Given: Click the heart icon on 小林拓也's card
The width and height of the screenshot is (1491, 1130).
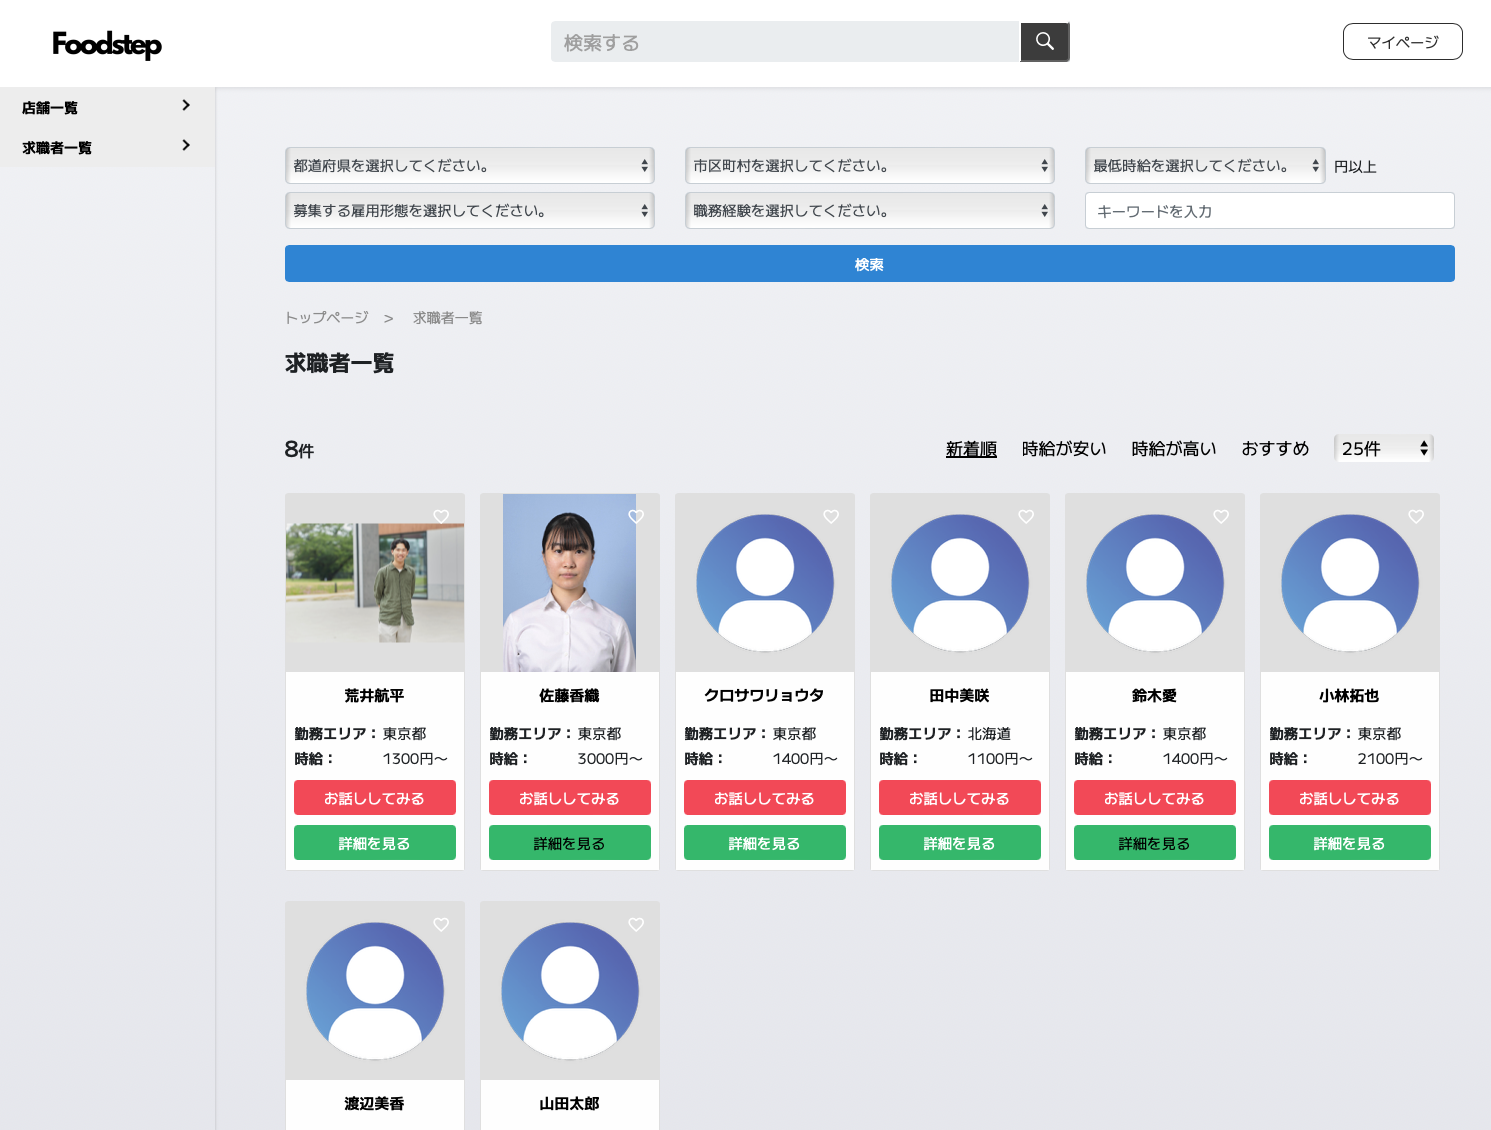Looking at the screenshot, I should 1416,516.
